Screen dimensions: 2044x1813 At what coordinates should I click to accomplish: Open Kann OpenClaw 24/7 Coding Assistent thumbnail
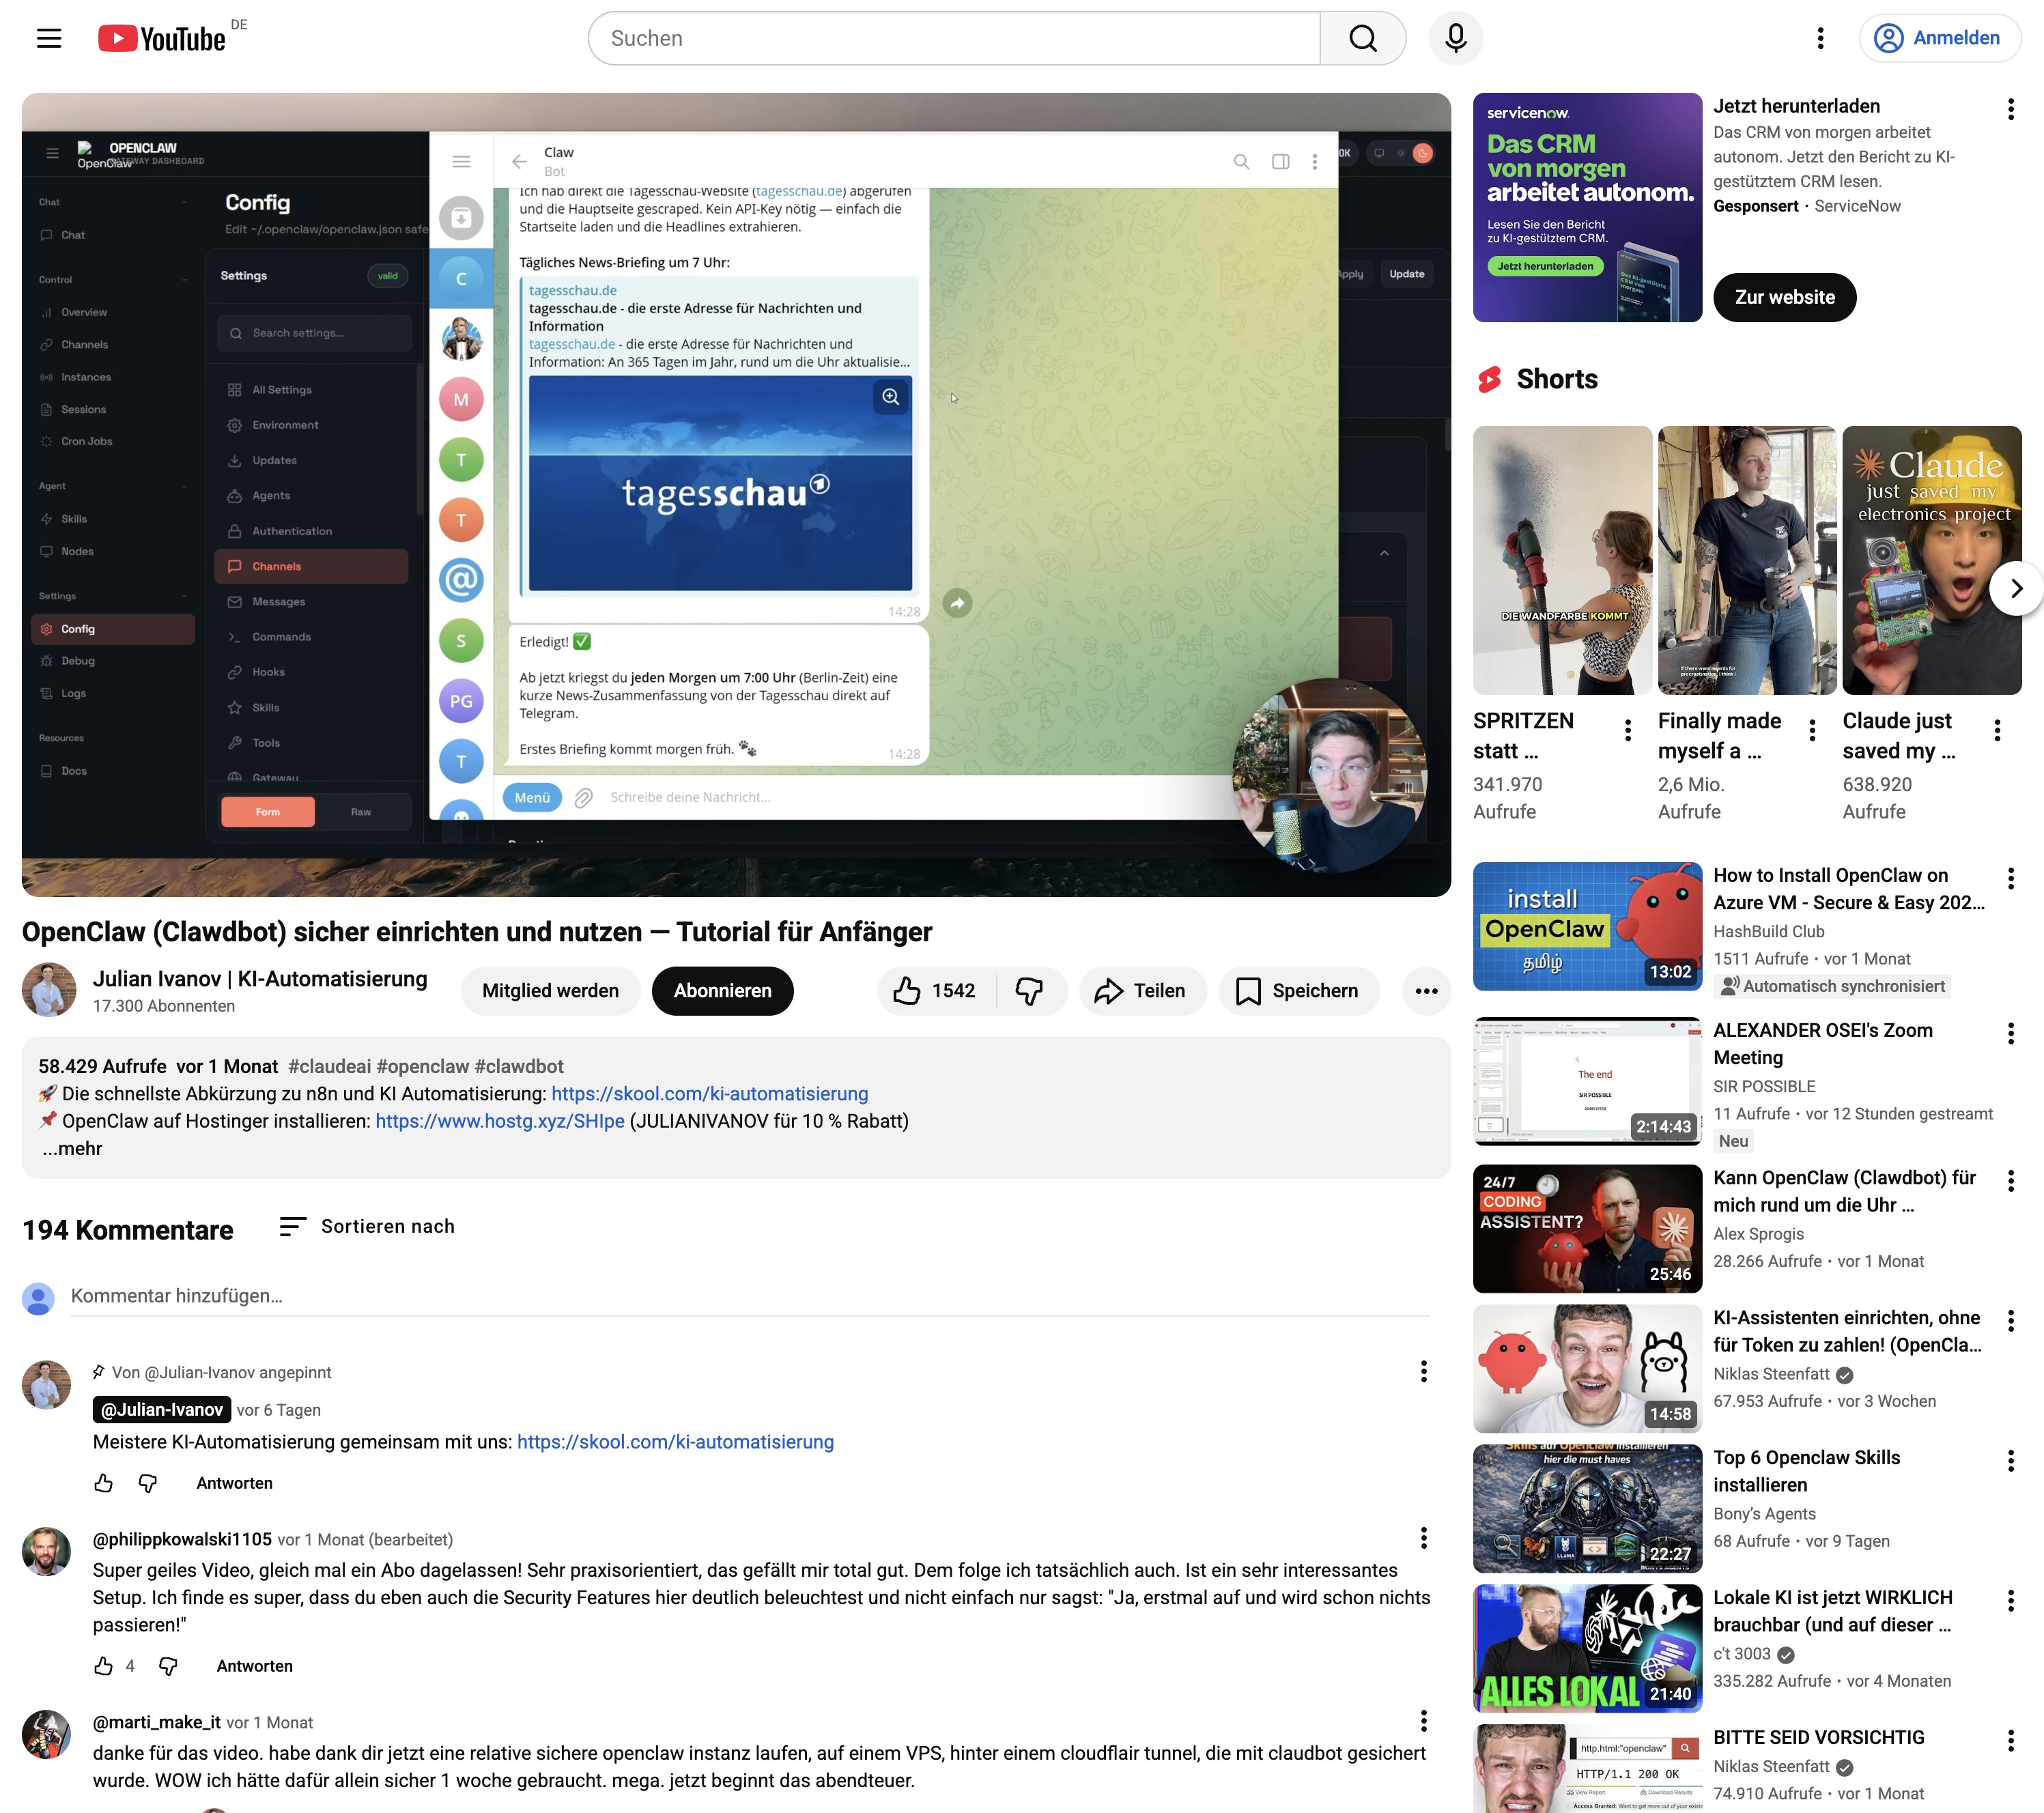pyautogui.click(x=1586, y=1228)
